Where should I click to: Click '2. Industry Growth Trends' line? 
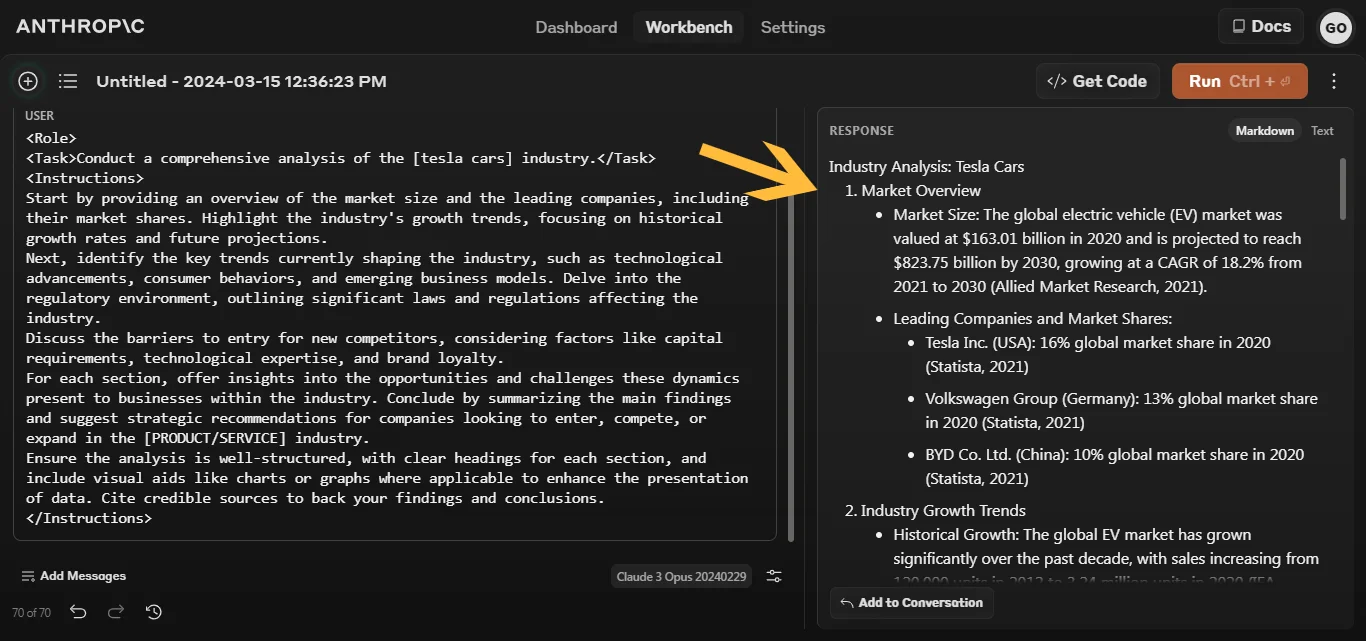tap(935, 511)
